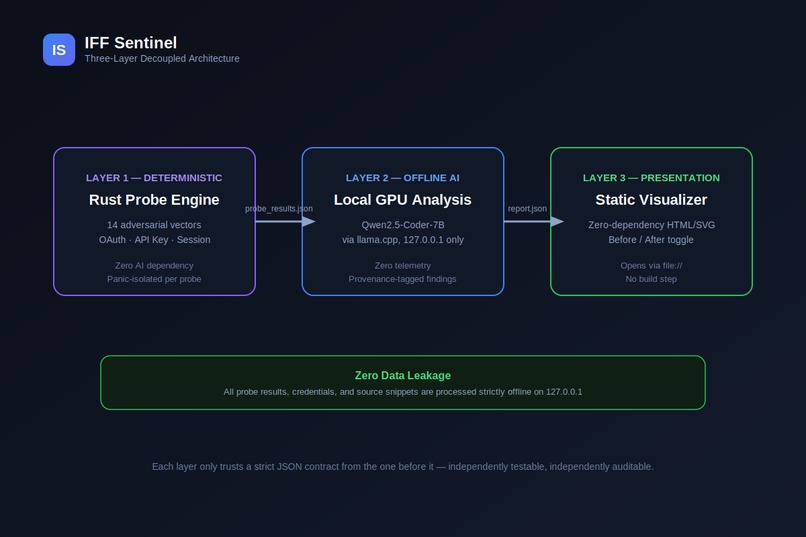The height and width of the screenshot is (537, 806).
Task: Select the Rust Probe Engine heading
Action: 154,199
